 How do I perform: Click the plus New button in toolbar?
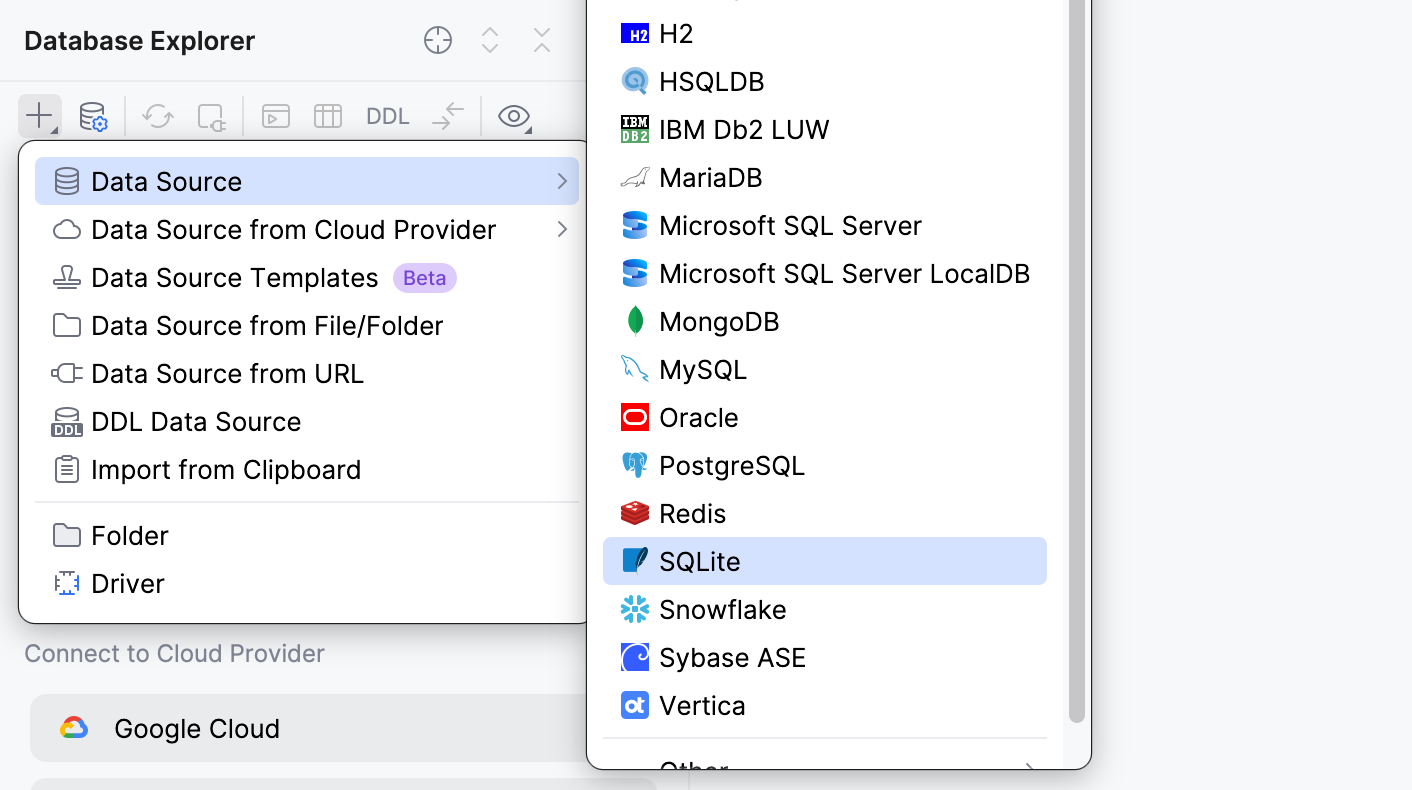40,116
